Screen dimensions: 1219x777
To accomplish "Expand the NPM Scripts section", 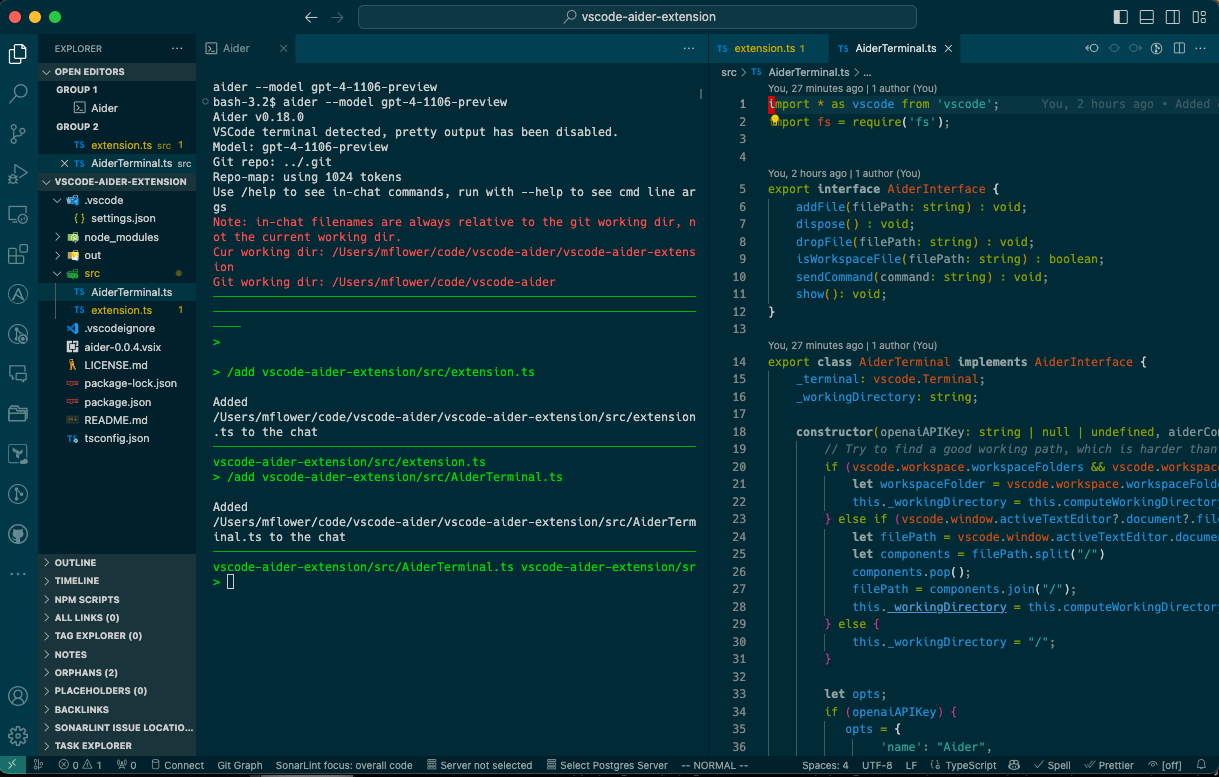I will pyautogui.click(x=117, y=600).
